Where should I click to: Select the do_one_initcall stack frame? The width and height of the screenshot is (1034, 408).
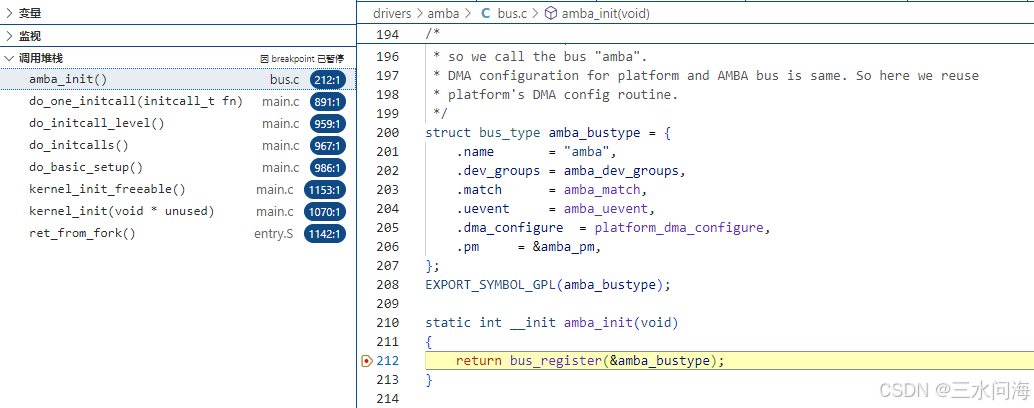[178, 102]
